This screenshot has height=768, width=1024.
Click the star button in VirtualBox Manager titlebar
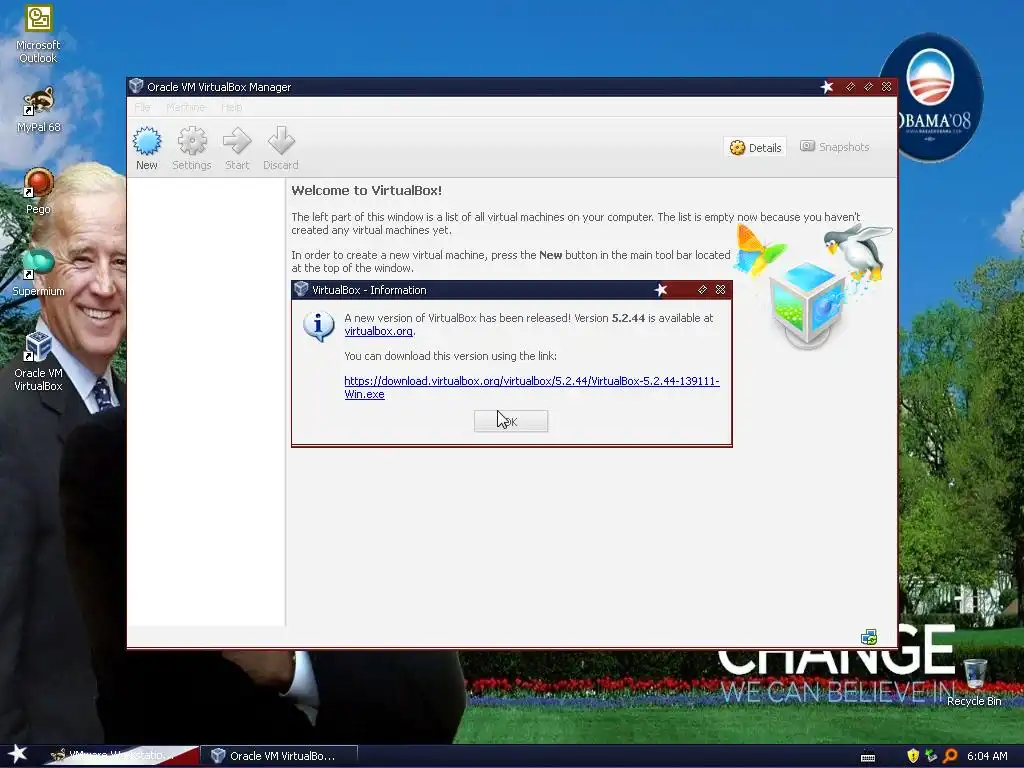coord(827,87)
